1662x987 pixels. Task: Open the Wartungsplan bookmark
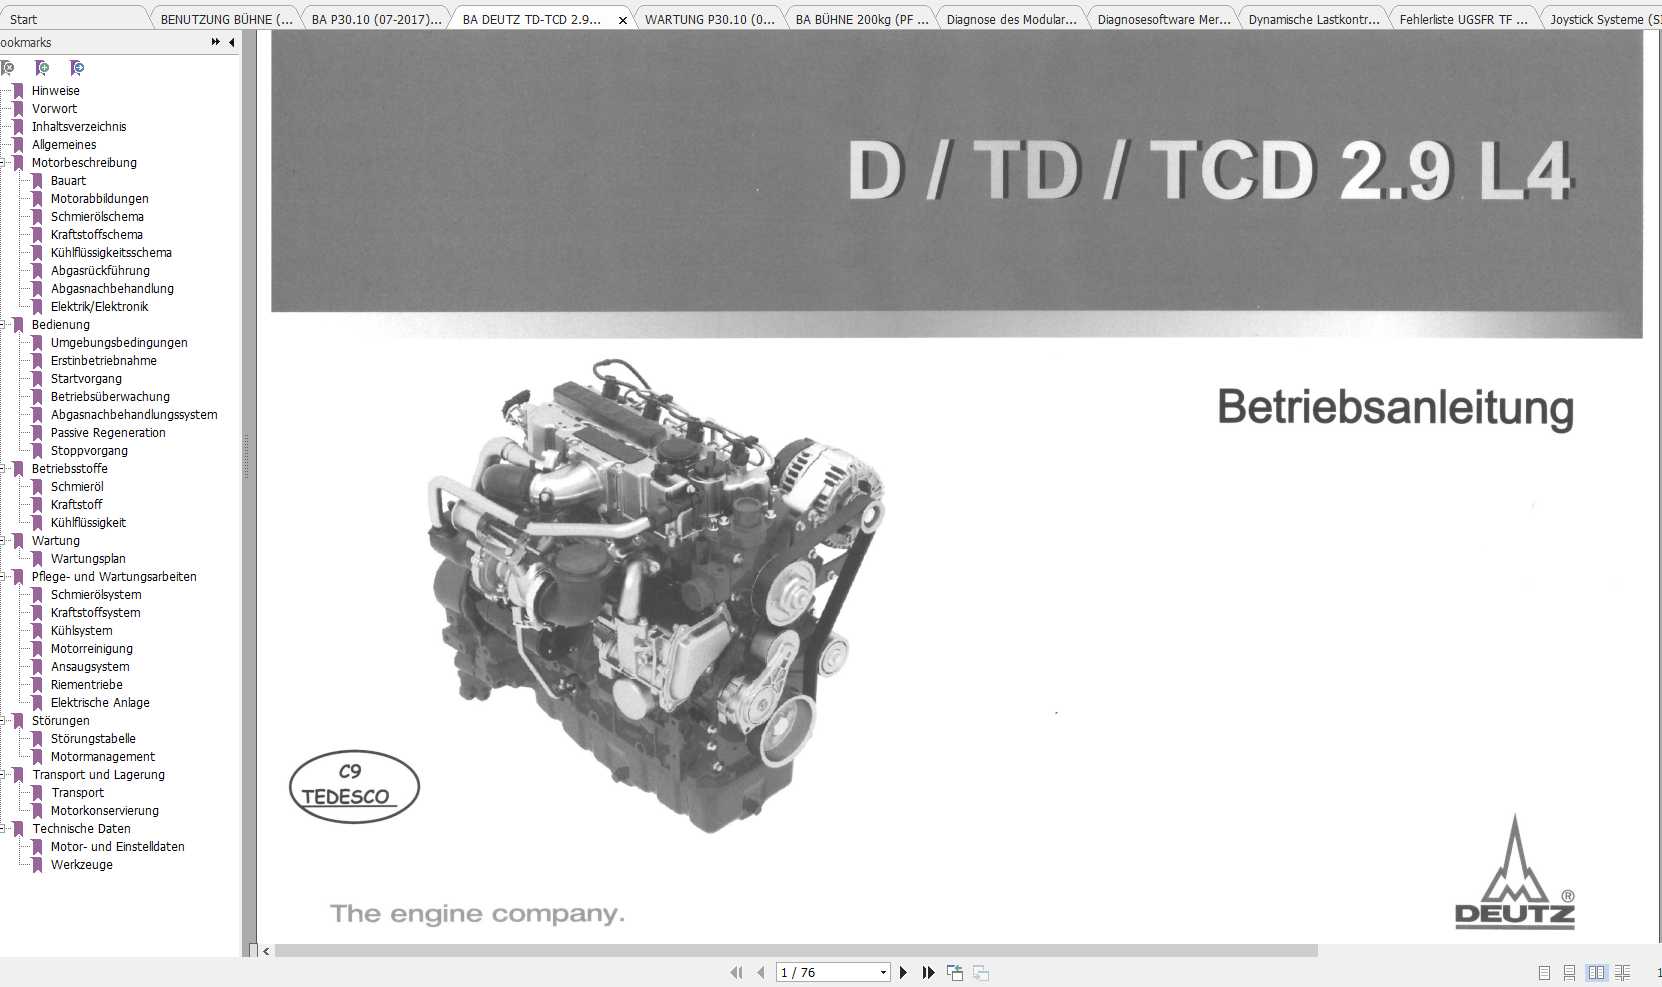pyautogui.click(x=88, y=558)
